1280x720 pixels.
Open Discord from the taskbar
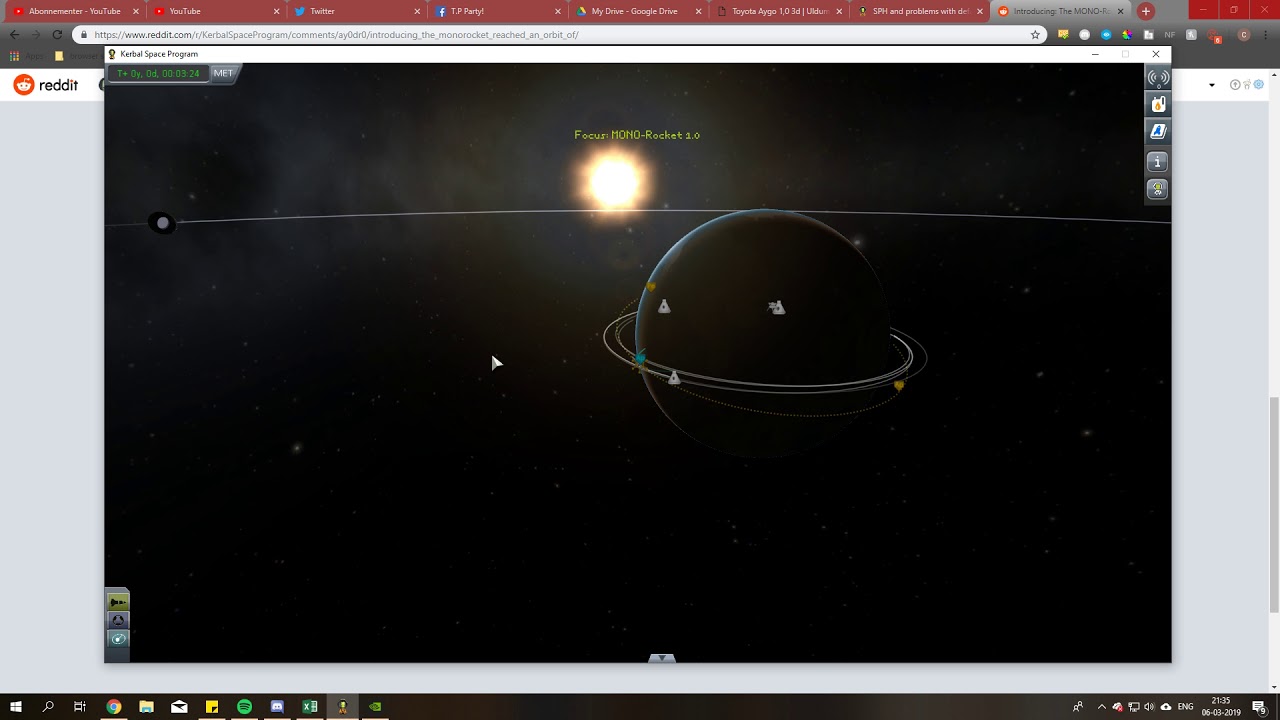pos(277,707)
